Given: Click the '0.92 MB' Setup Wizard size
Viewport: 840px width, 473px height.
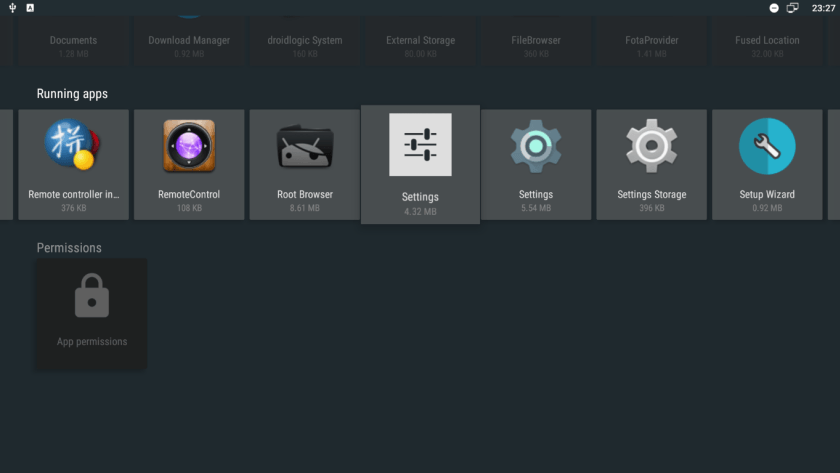Looking at the screenshot, I should [767, 208].
